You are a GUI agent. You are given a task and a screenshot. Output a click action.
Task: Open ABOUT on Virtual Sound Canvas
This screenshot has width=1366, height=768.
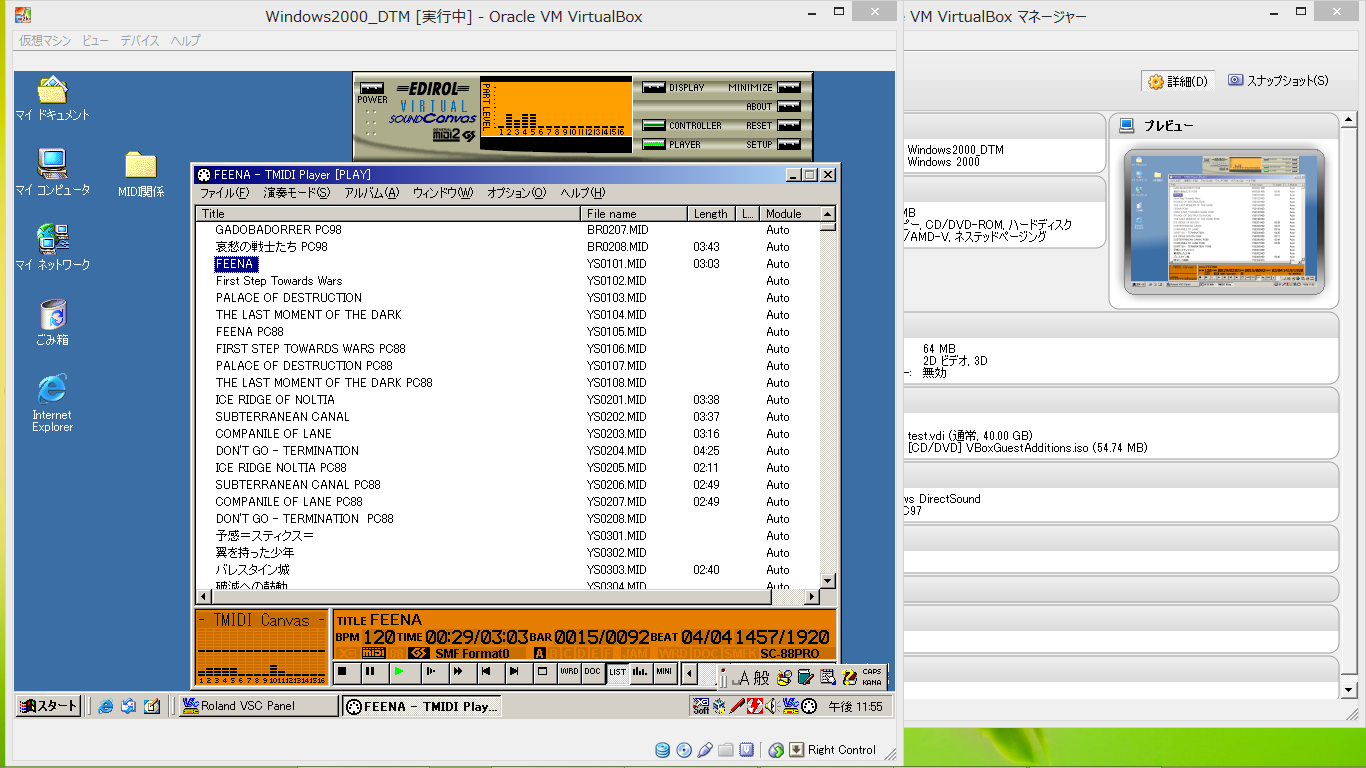pos(789,106)
